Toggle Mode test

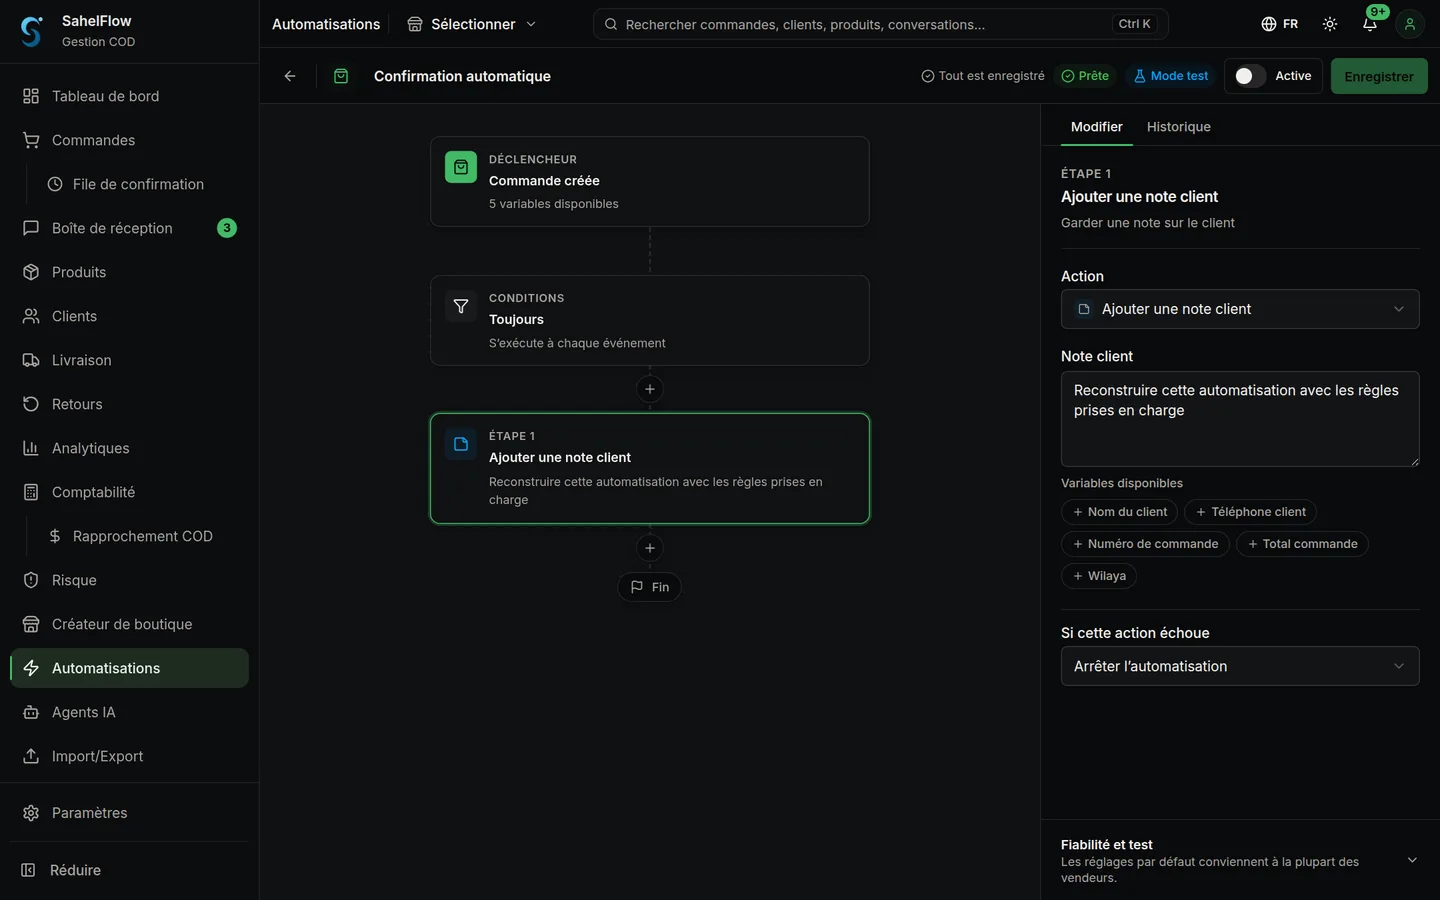click(x=1170, y=76)
